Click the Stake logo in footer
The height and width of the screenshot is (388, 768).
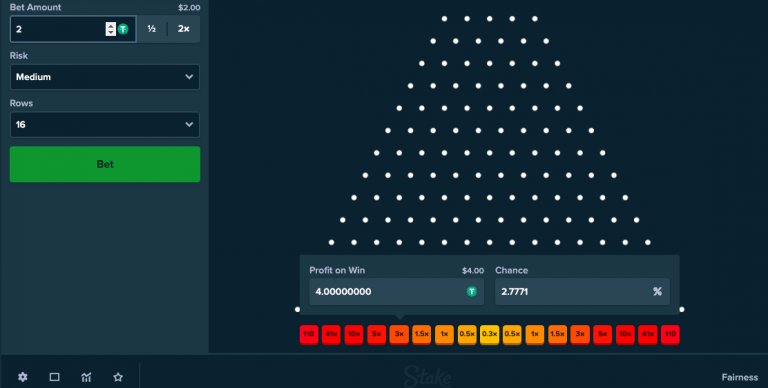click(x=427, y=376)
